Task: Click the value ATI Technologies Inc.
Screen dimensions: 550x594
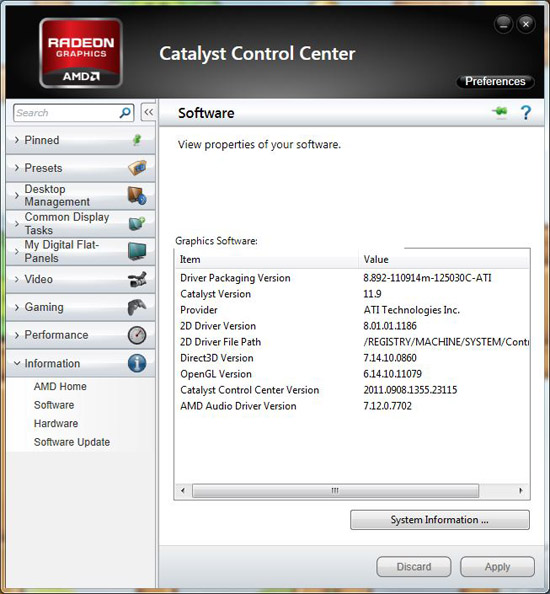Action: (x=411, y=310)
